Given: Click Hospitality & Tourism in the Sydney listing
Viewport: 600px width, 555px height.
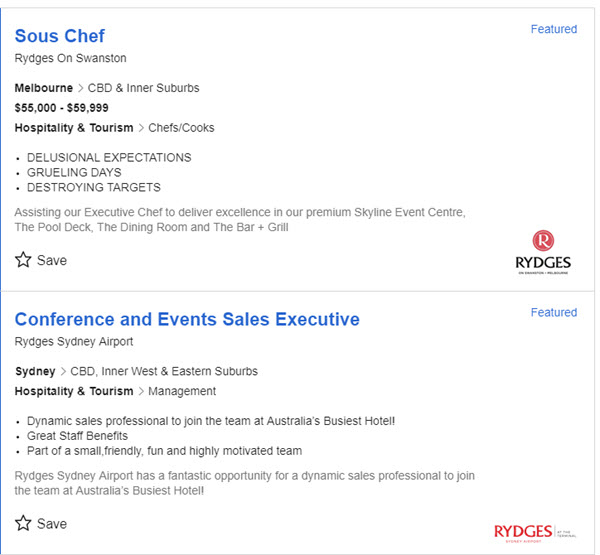Looking at the screenshot, I should click(74, 391).
